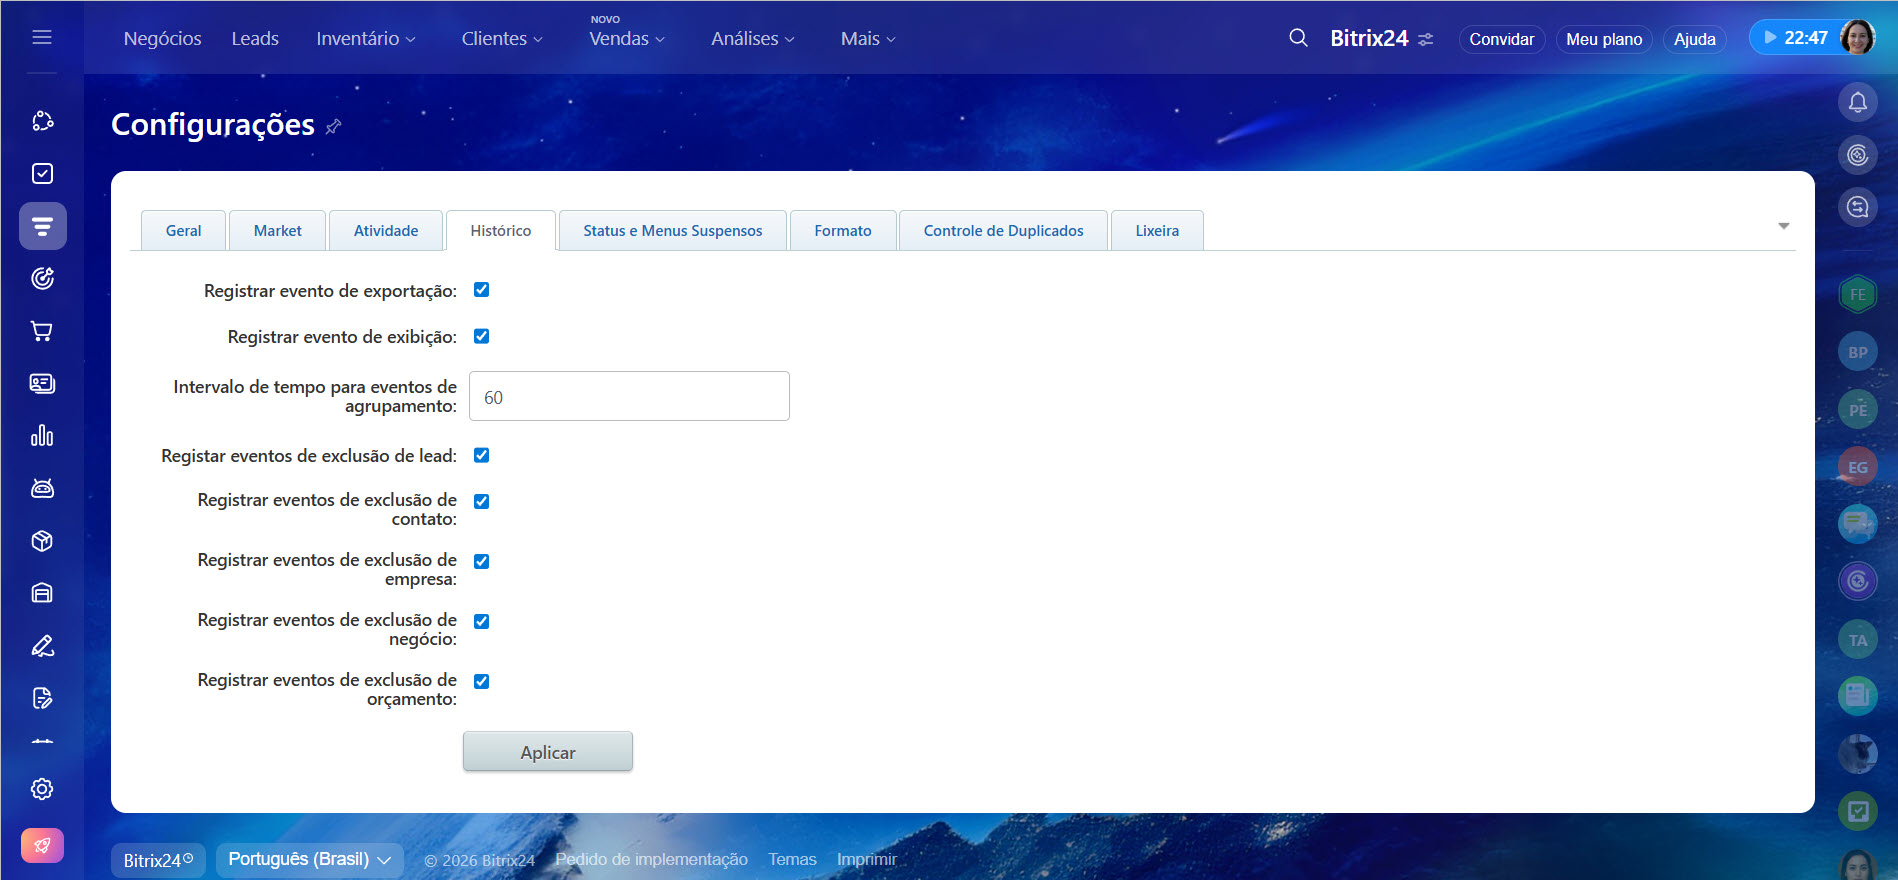Uncheck Registrar evento de exportação
The image size is (1898, 880).
481,290
